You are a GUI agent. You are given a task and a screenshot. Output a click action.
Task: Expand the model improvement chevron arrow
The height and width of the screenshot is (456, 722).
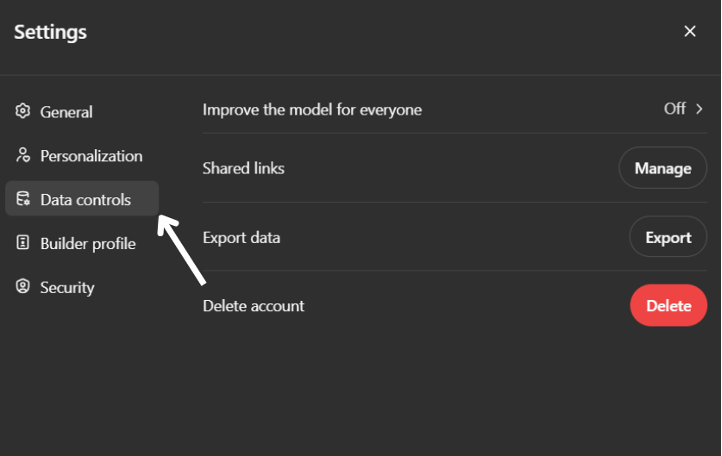click(x=700, y=109)
